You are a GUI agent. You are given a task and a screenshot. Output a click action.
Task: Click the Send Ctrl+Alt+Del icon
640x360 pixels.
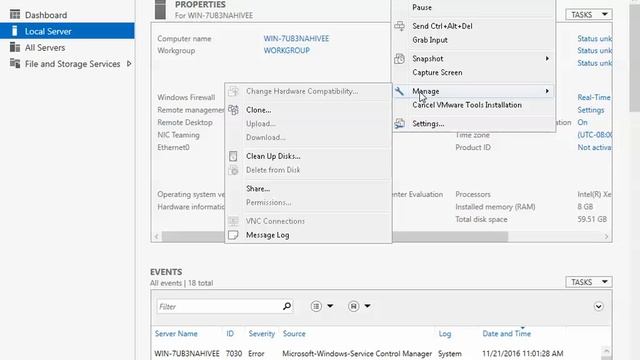[400, 26]
